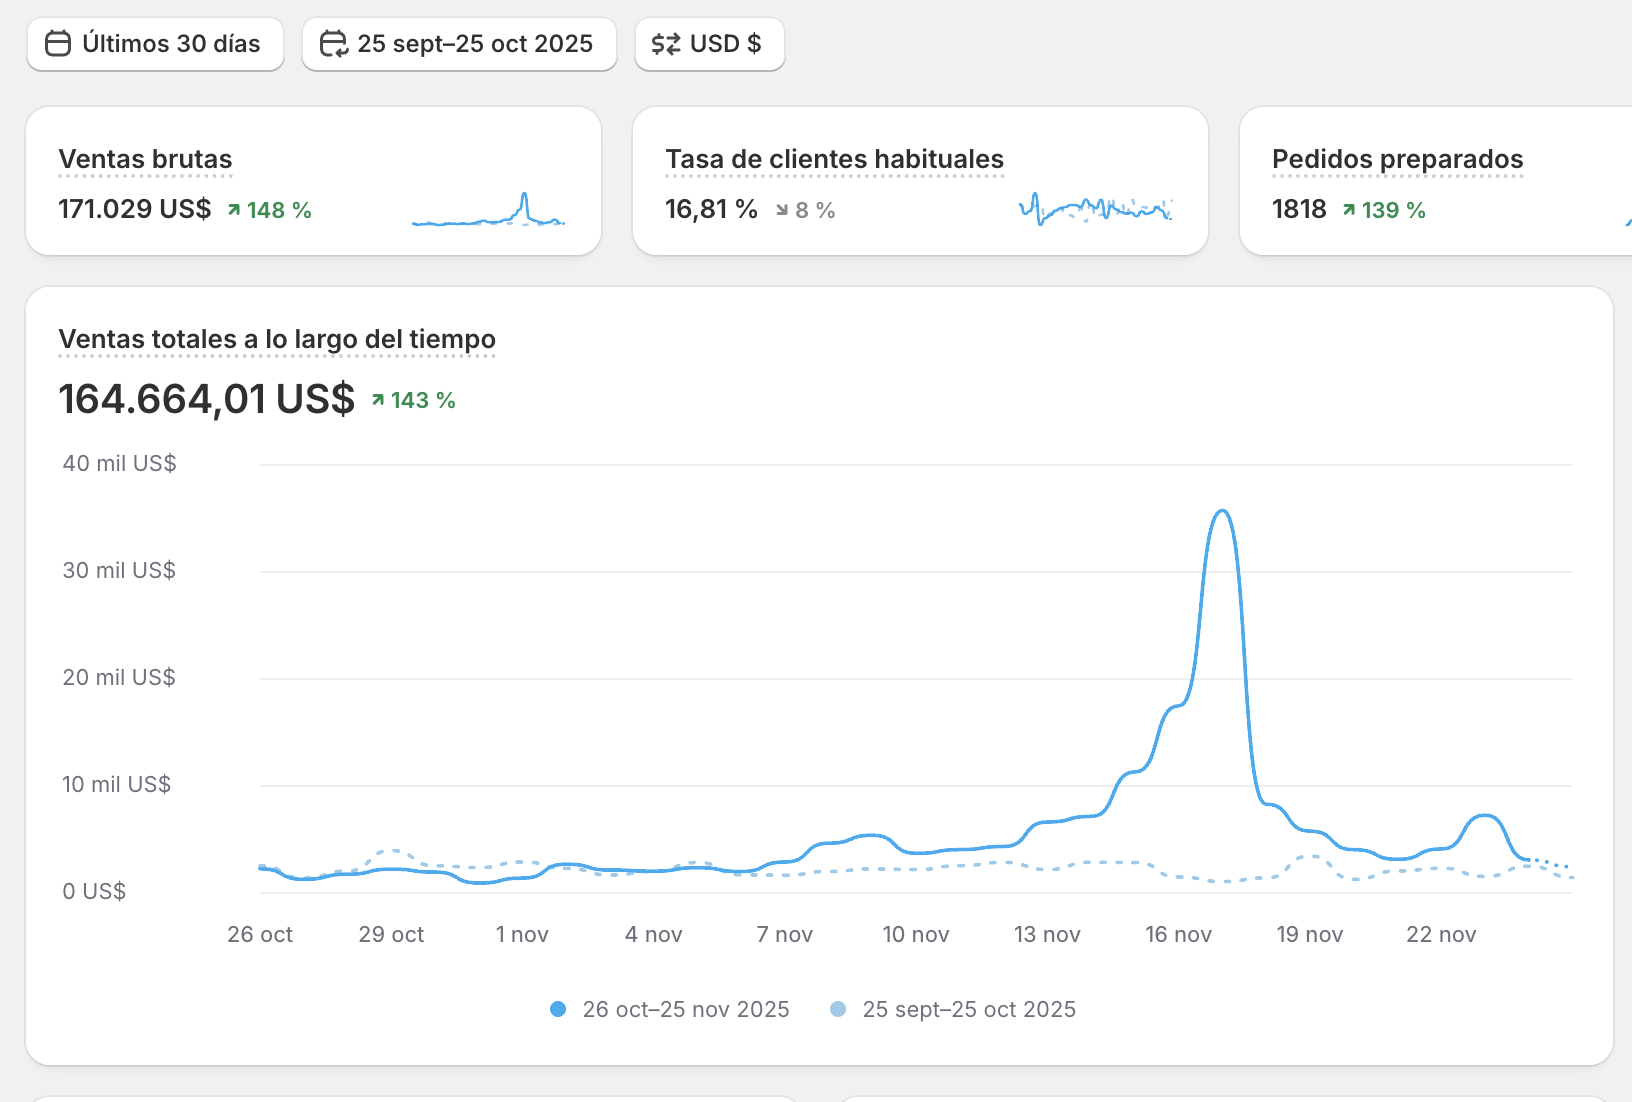Click the 16,81 % returning rate value

[711, 209]
